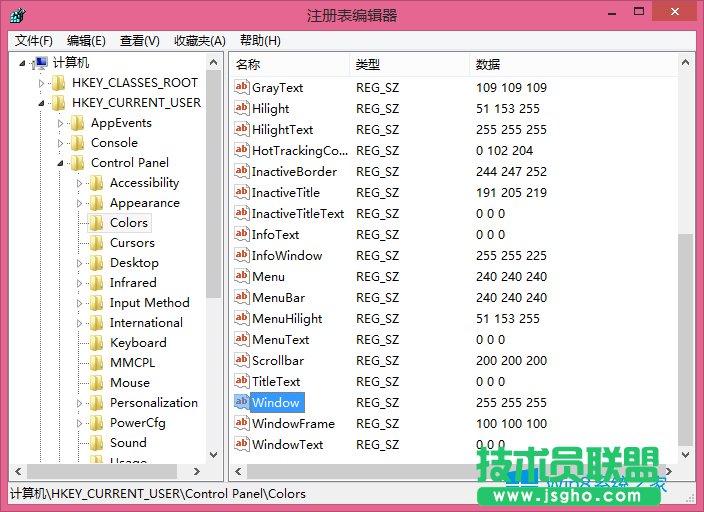Click data 100 100 100 of WindowFrame

511,424
